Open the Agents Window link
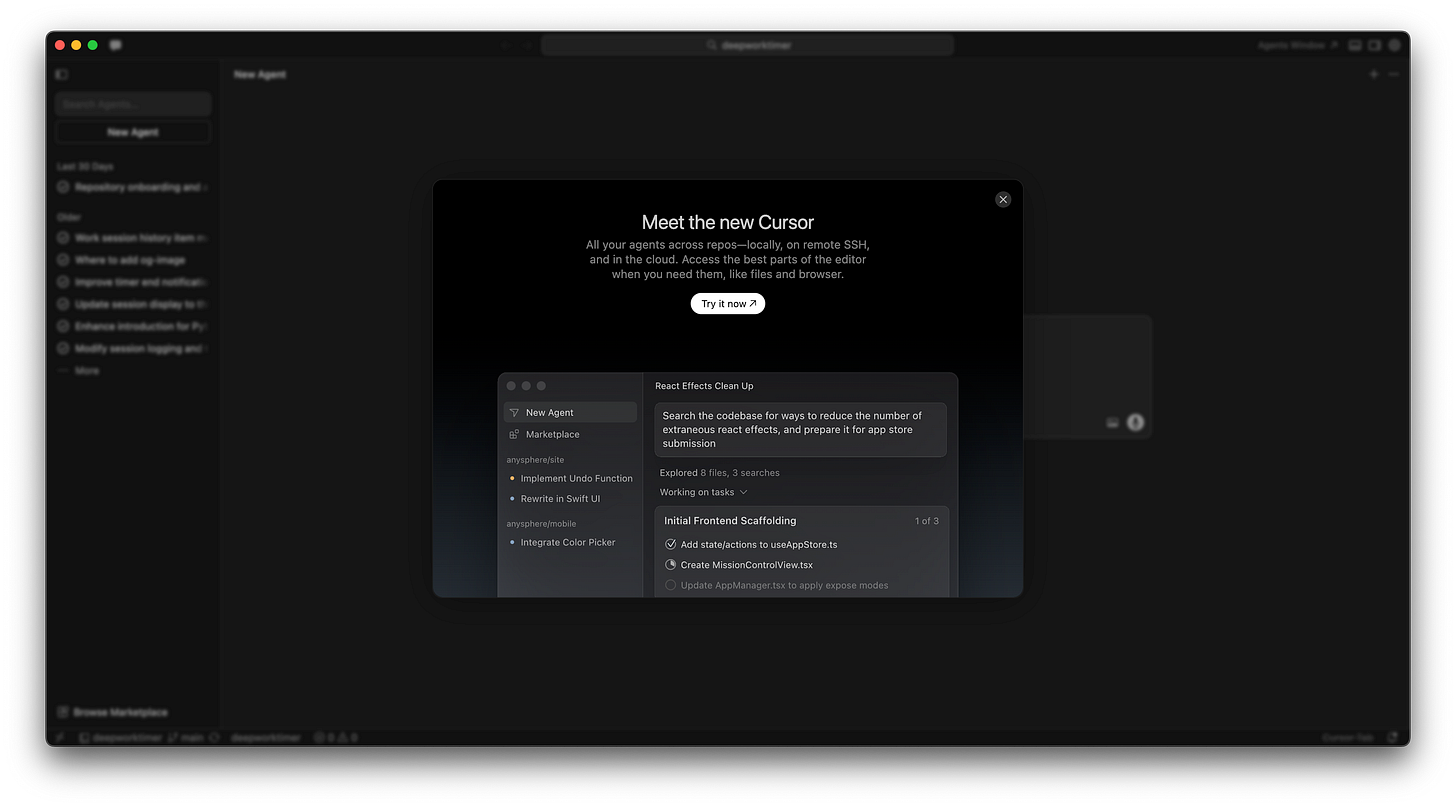The image size is (1456, 807). (1297, 45)
